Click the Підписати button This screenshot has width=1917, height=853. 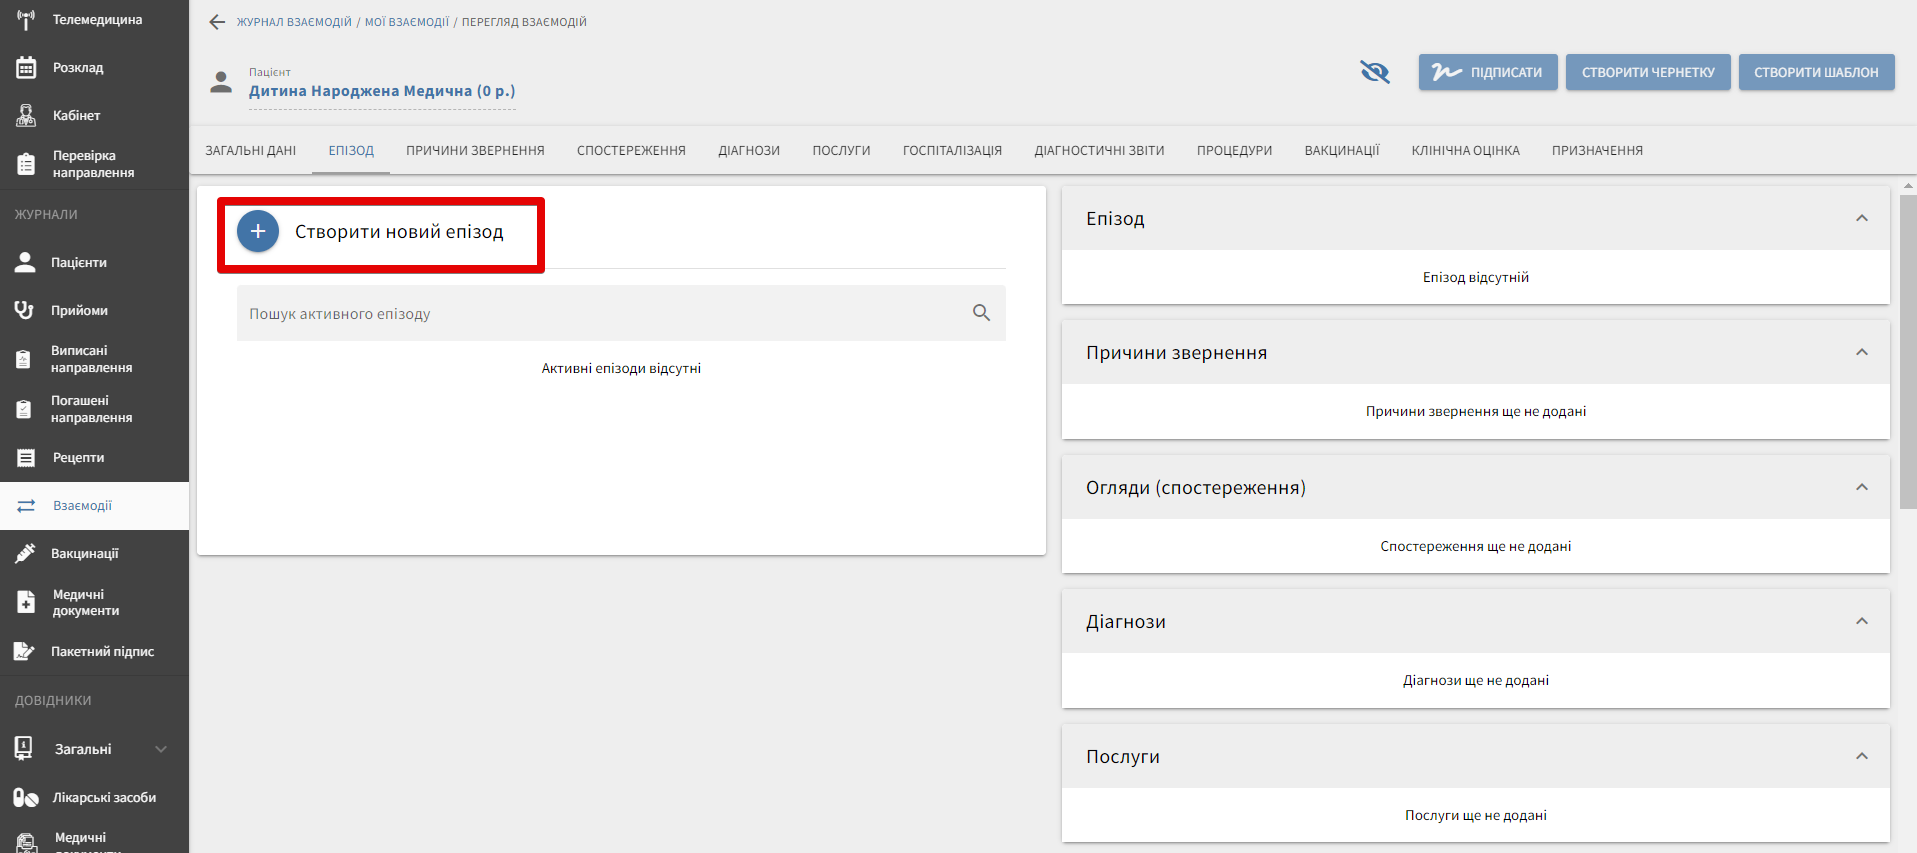[1487, 72]
